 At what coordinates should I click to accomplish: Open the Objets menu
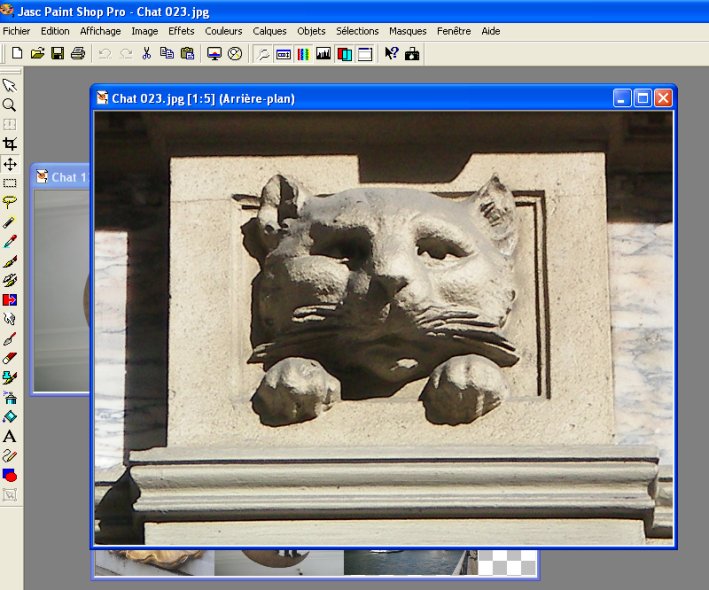coord(311,31)
